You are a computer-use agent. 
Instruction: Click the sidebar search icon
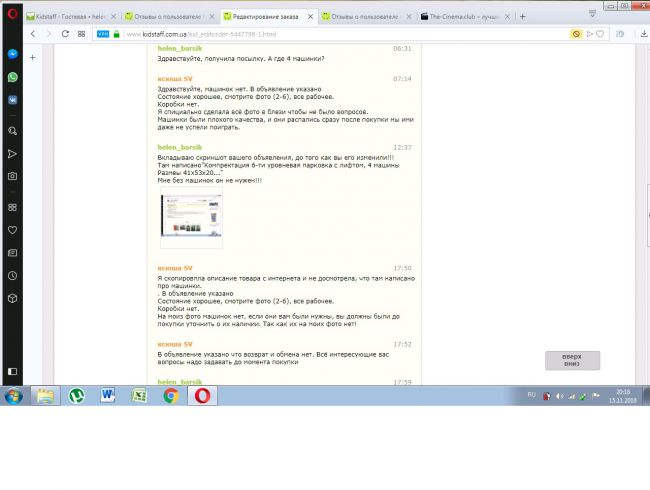point(12,131)
